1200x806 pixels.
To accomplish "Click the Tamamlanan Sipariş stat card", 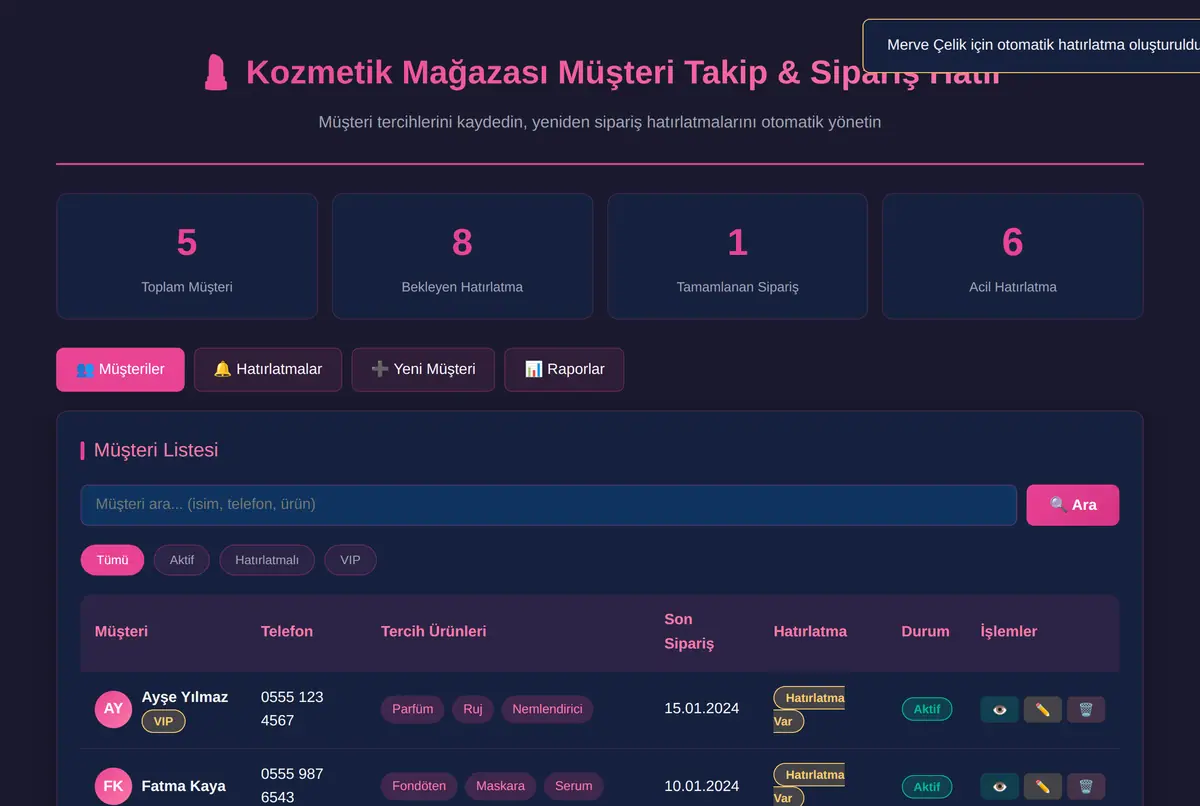I will point(737,256).
